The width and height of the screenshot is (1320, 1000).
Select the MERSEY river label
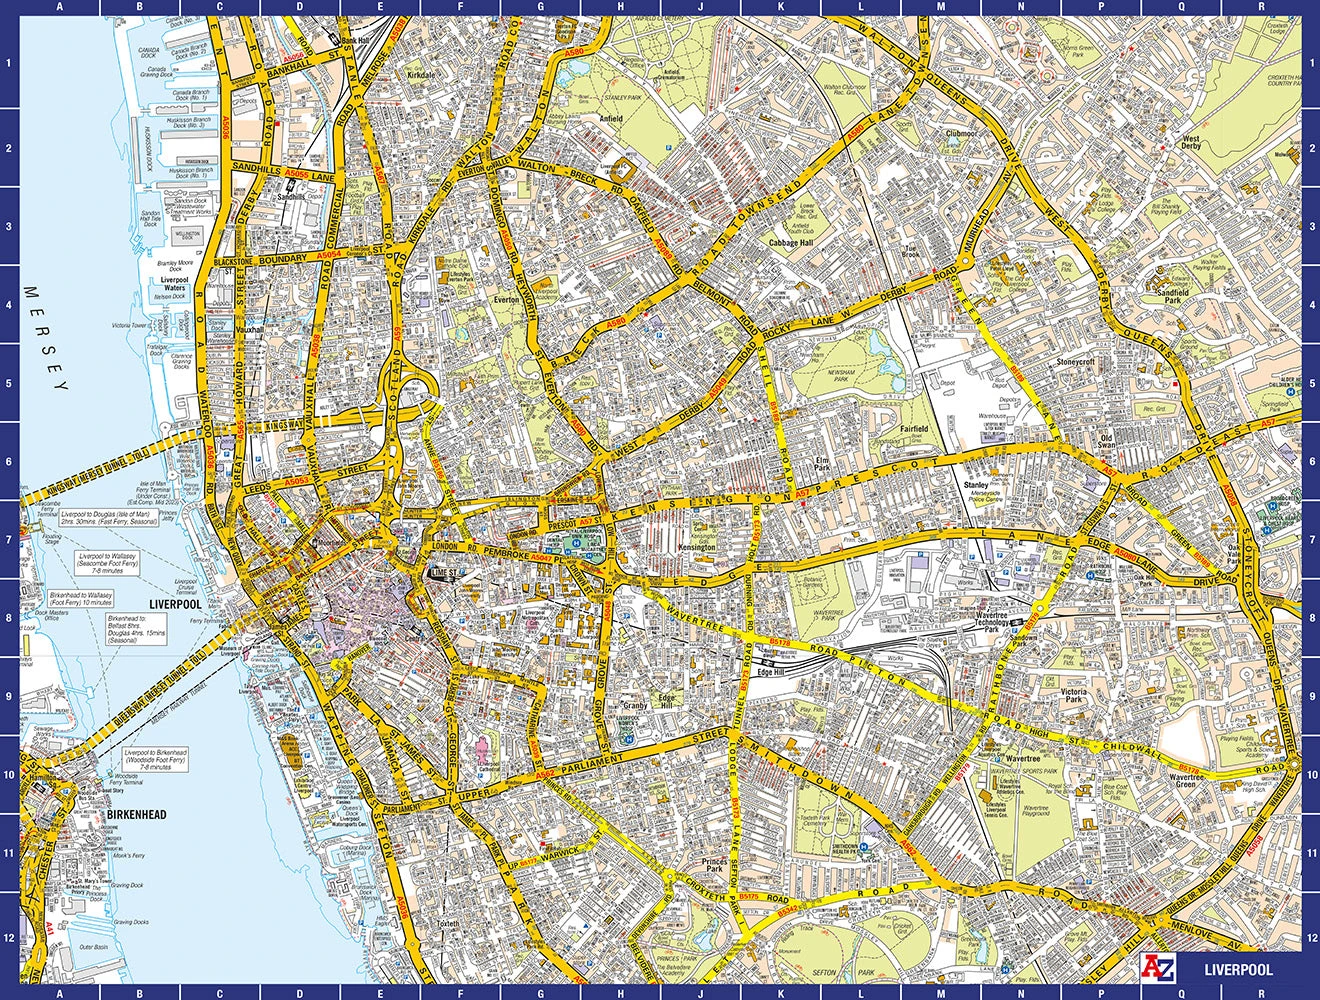pos(46,338)
